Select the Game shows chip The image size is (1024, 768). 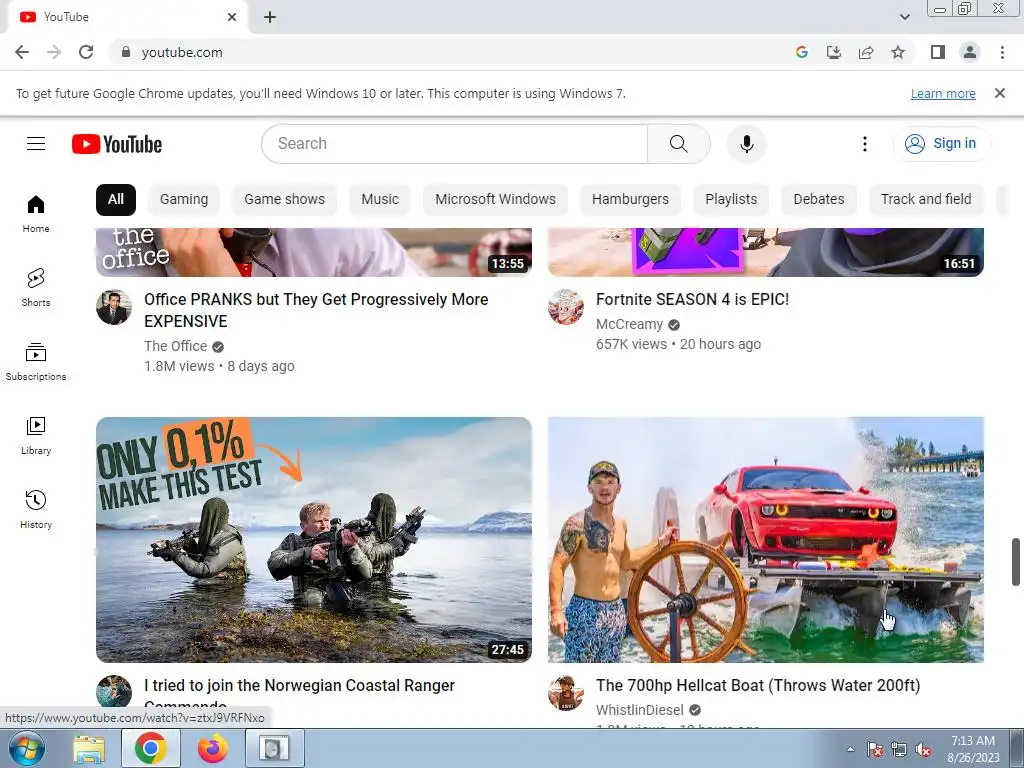pos(284,199)
